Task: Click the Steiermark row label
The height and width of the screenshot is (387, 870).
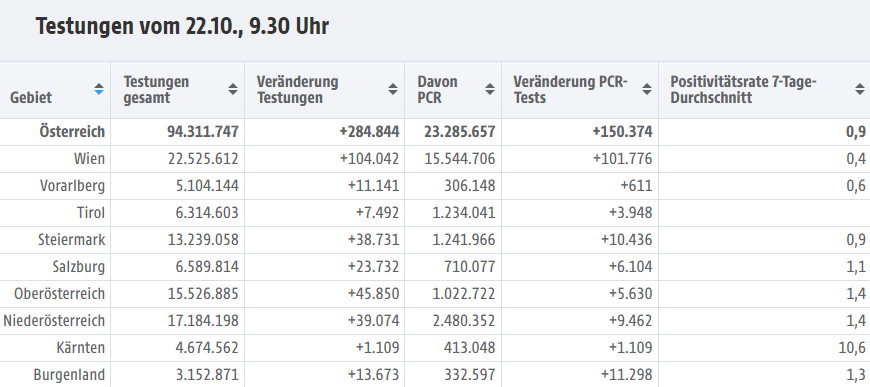Action: click(72, 240)
